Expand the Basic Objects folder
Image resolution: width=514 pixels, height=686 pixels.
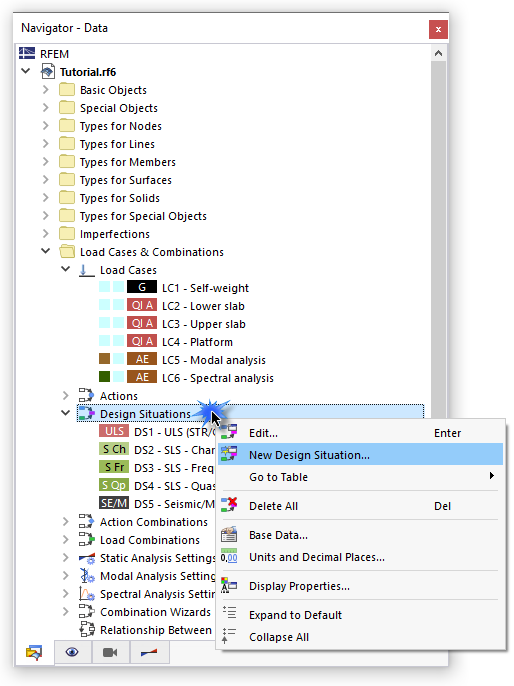45,89
